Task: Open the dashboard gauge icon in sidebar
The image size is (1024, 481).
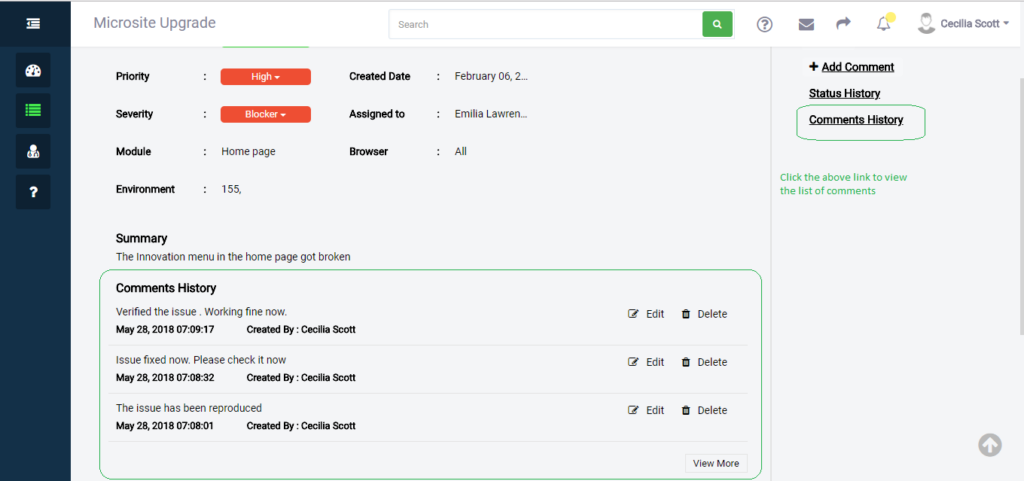Action: click(x=33, y=70)
